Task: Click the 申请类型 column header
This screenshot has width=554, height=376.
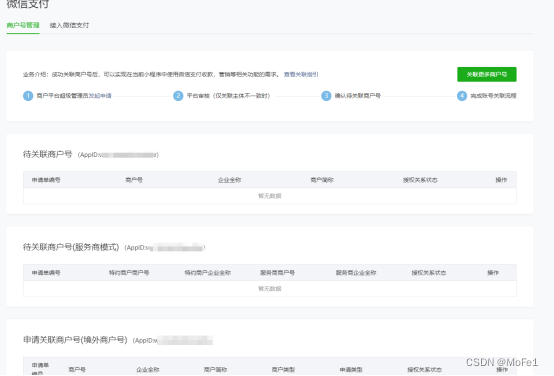Action: pos(351,370)
